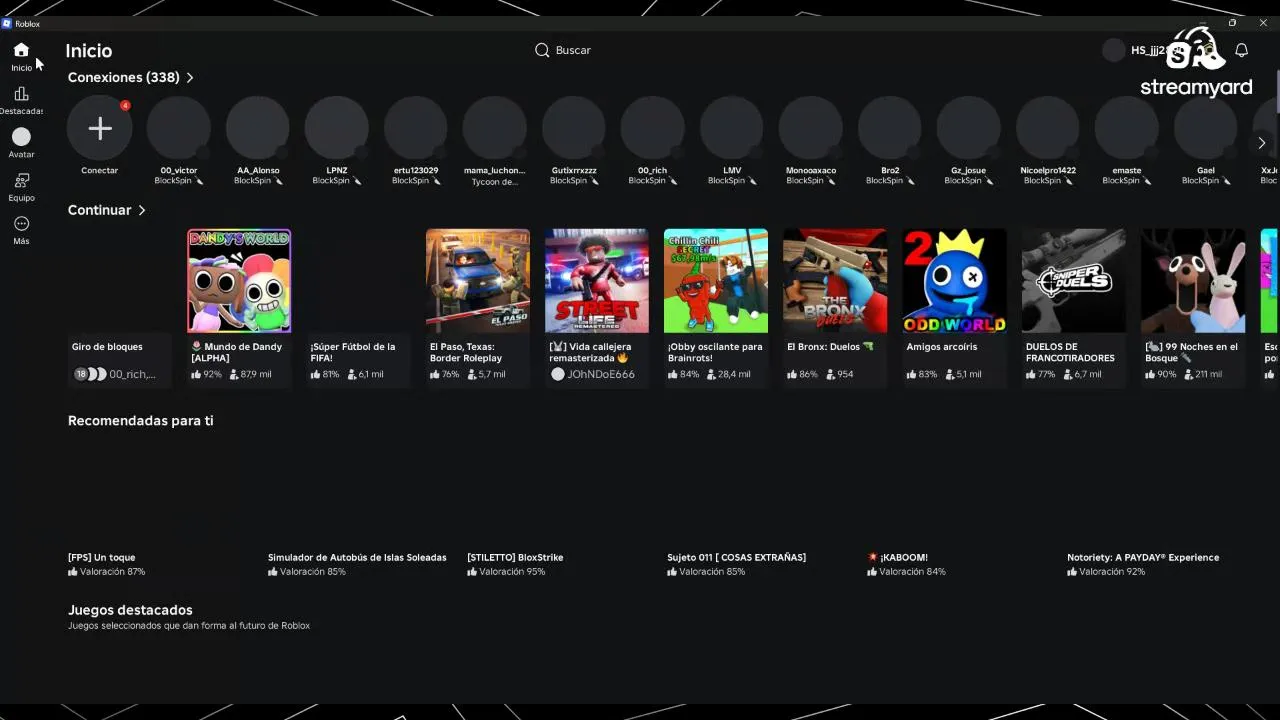Open the Sniper Duels game thumbnail
The height and width of the screenshot is (720, 1280).
(1074, 281)
